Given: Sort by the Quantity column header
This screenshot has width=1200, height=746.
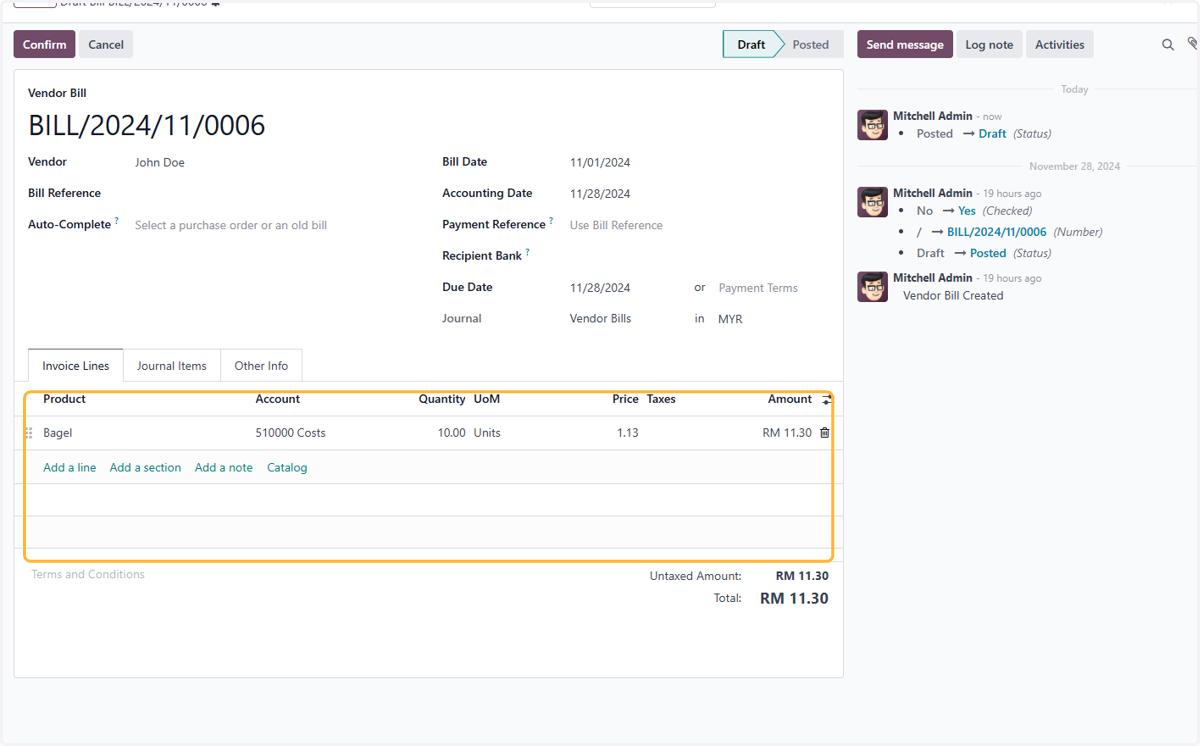Looking at the screenshot, I should (442, 399).
